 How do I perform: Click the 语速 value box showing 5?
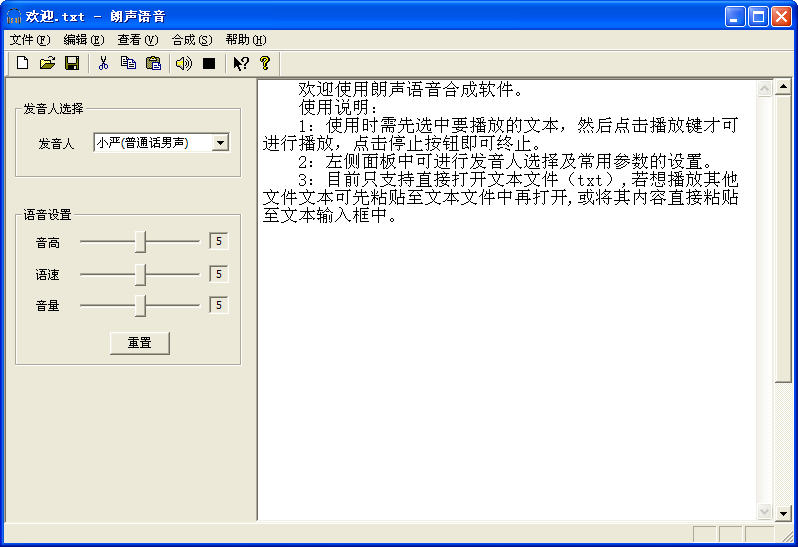point(219,274)
